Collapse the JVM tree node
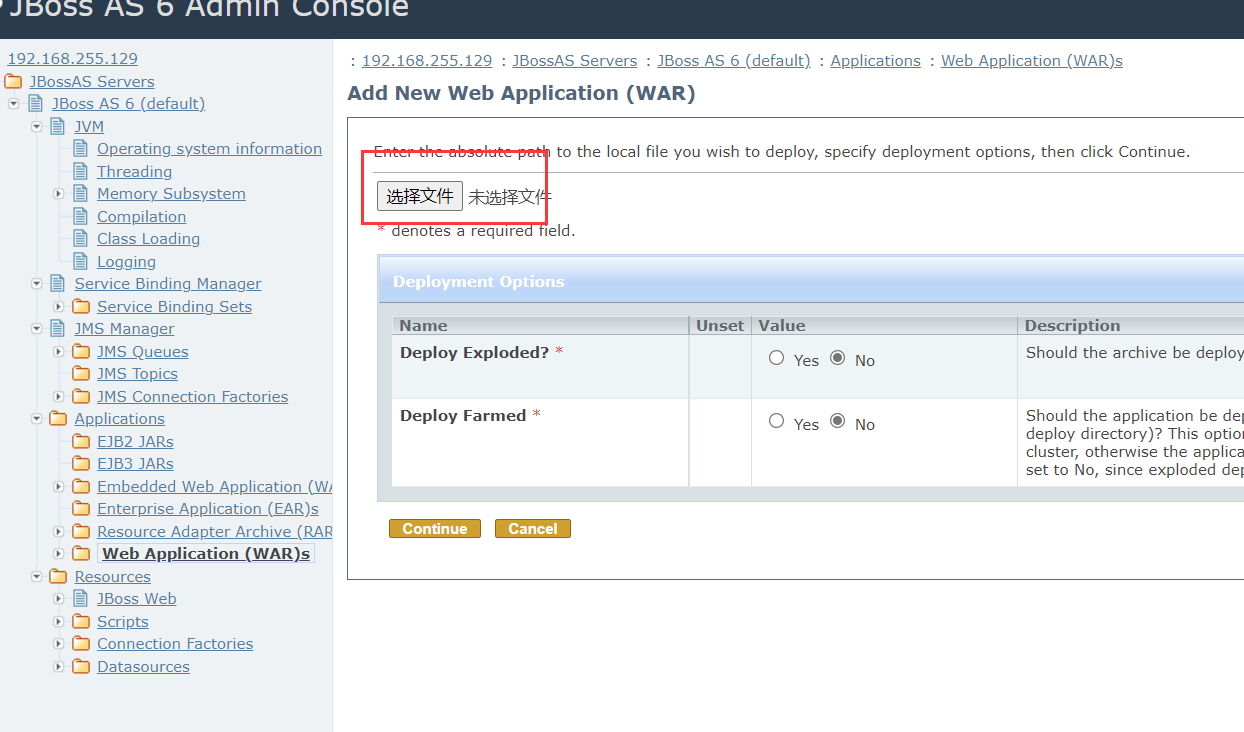The height and width of the screenshot is (732, 1244). pyautogui.click(x=36, y=127)
